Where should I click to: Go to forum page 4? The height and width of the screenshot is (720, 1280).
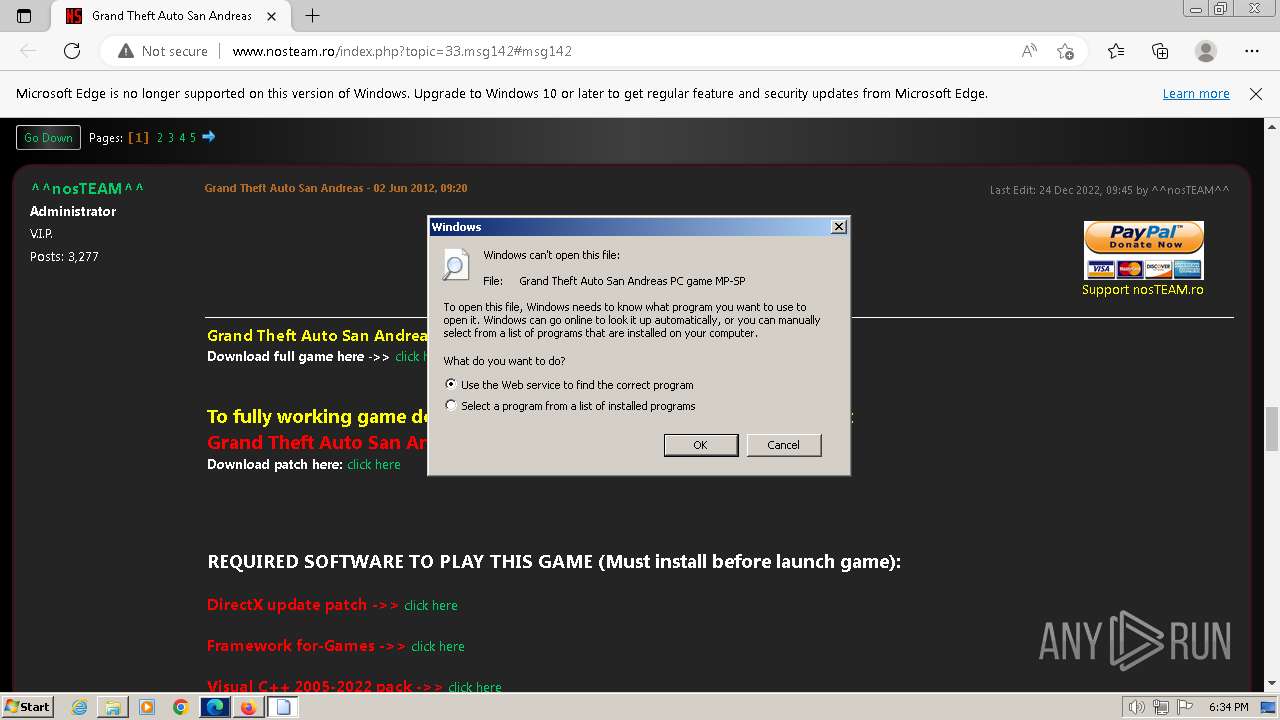click(x=182, y=137)
